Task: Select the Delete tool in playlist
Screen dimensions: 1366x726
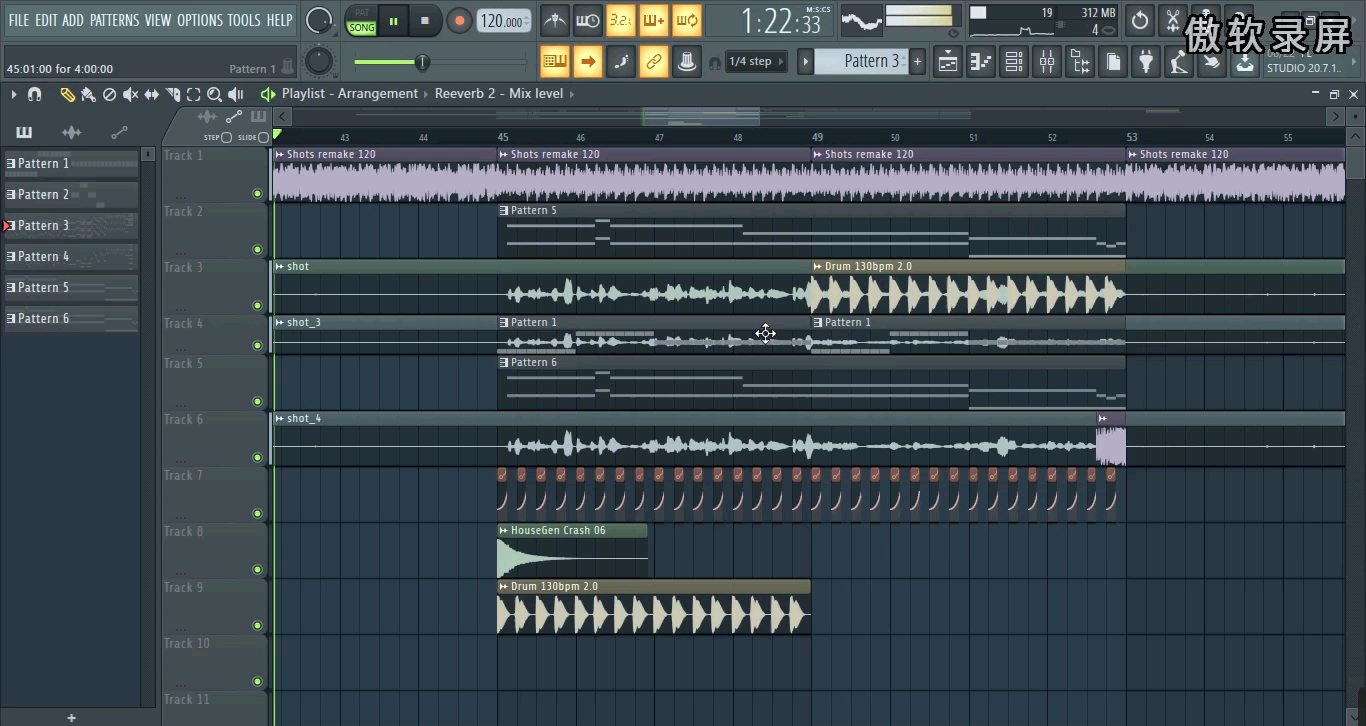Action: (x=110, y=94)
